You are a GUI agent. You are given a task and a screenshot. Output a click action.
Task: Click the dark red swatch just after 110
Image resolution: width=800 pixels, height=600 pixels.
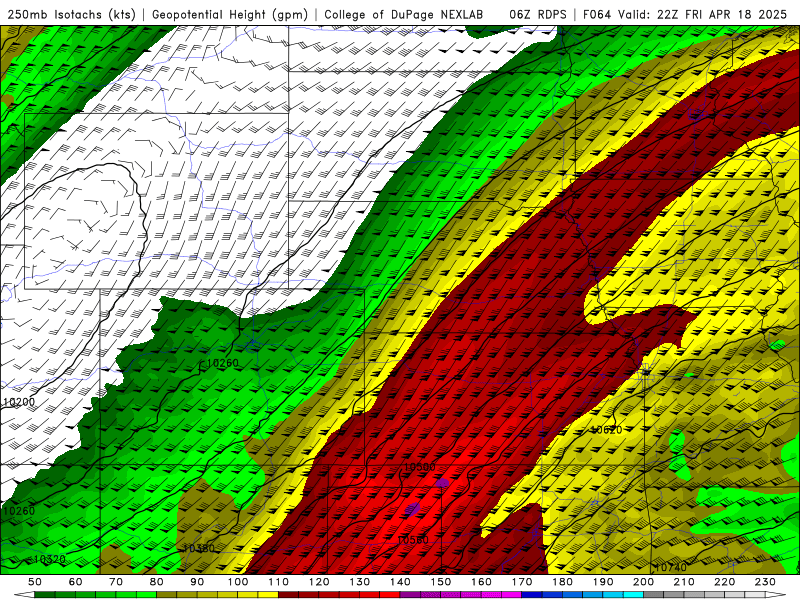288,595
